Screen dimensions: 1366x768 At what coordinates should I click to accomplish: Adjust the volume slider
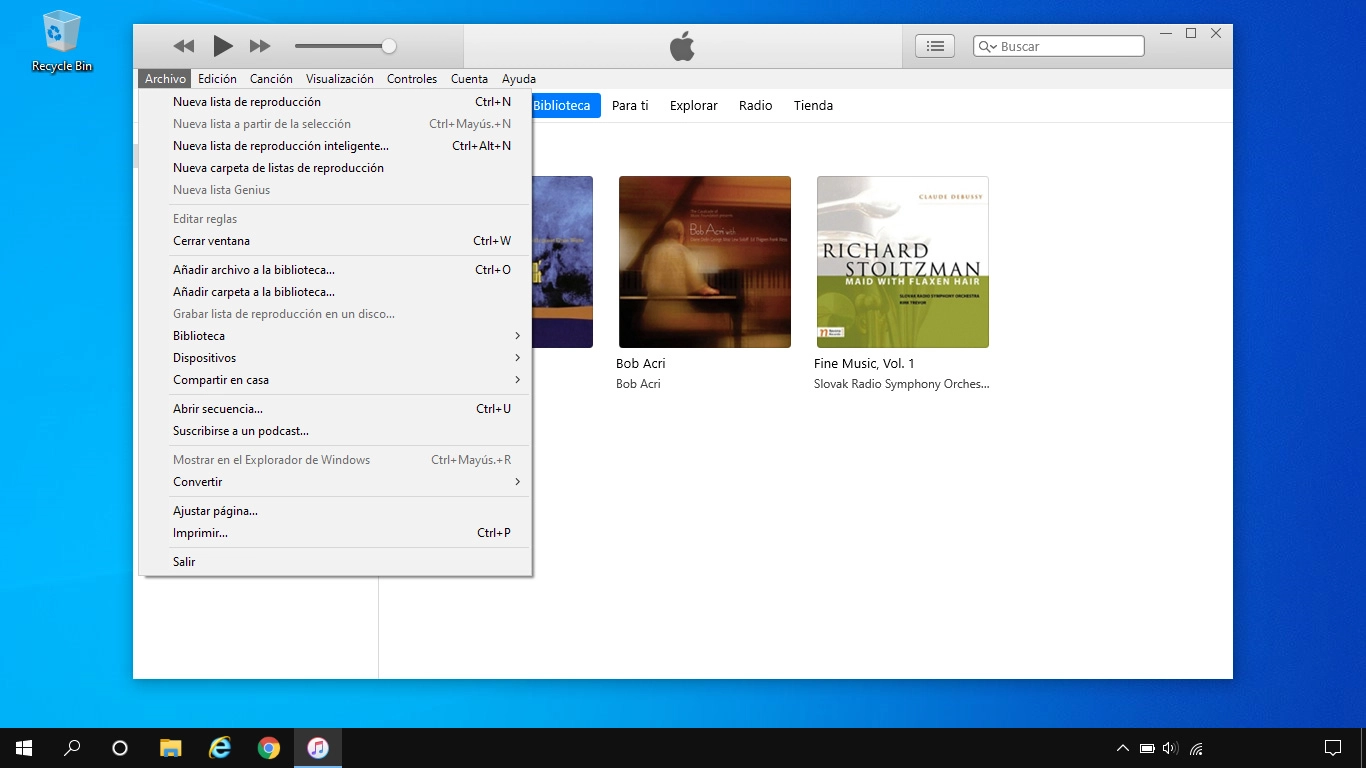387,45
